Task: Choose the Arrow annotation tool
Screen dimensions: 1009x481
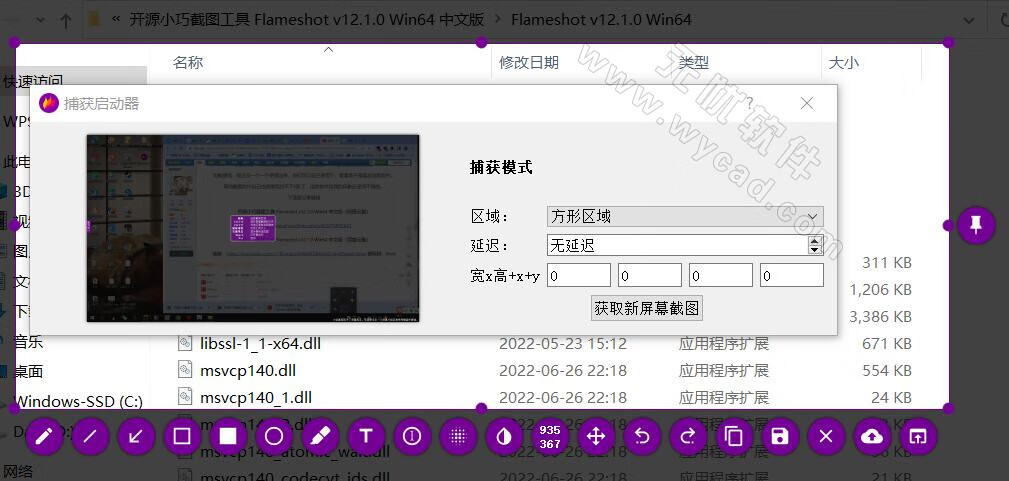Action: 136,436
